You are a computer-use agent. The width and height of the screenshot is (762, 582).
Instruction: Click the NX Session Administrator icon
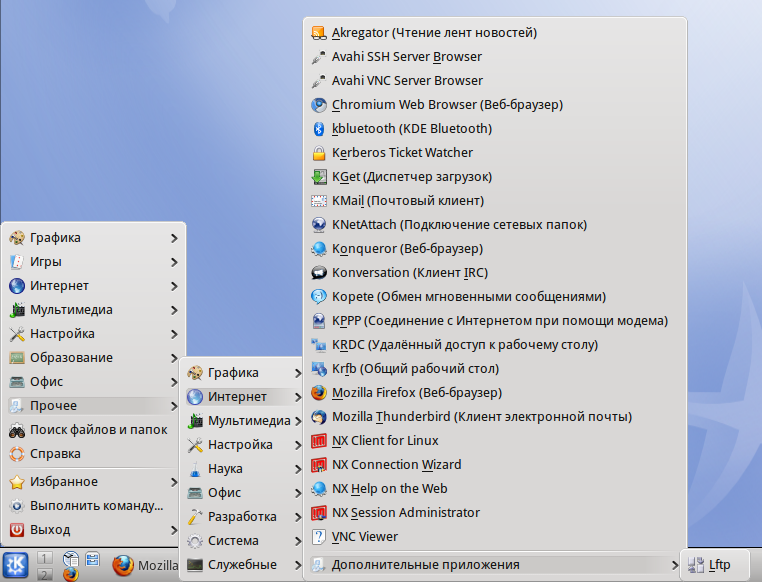click(x=319, y=513)
